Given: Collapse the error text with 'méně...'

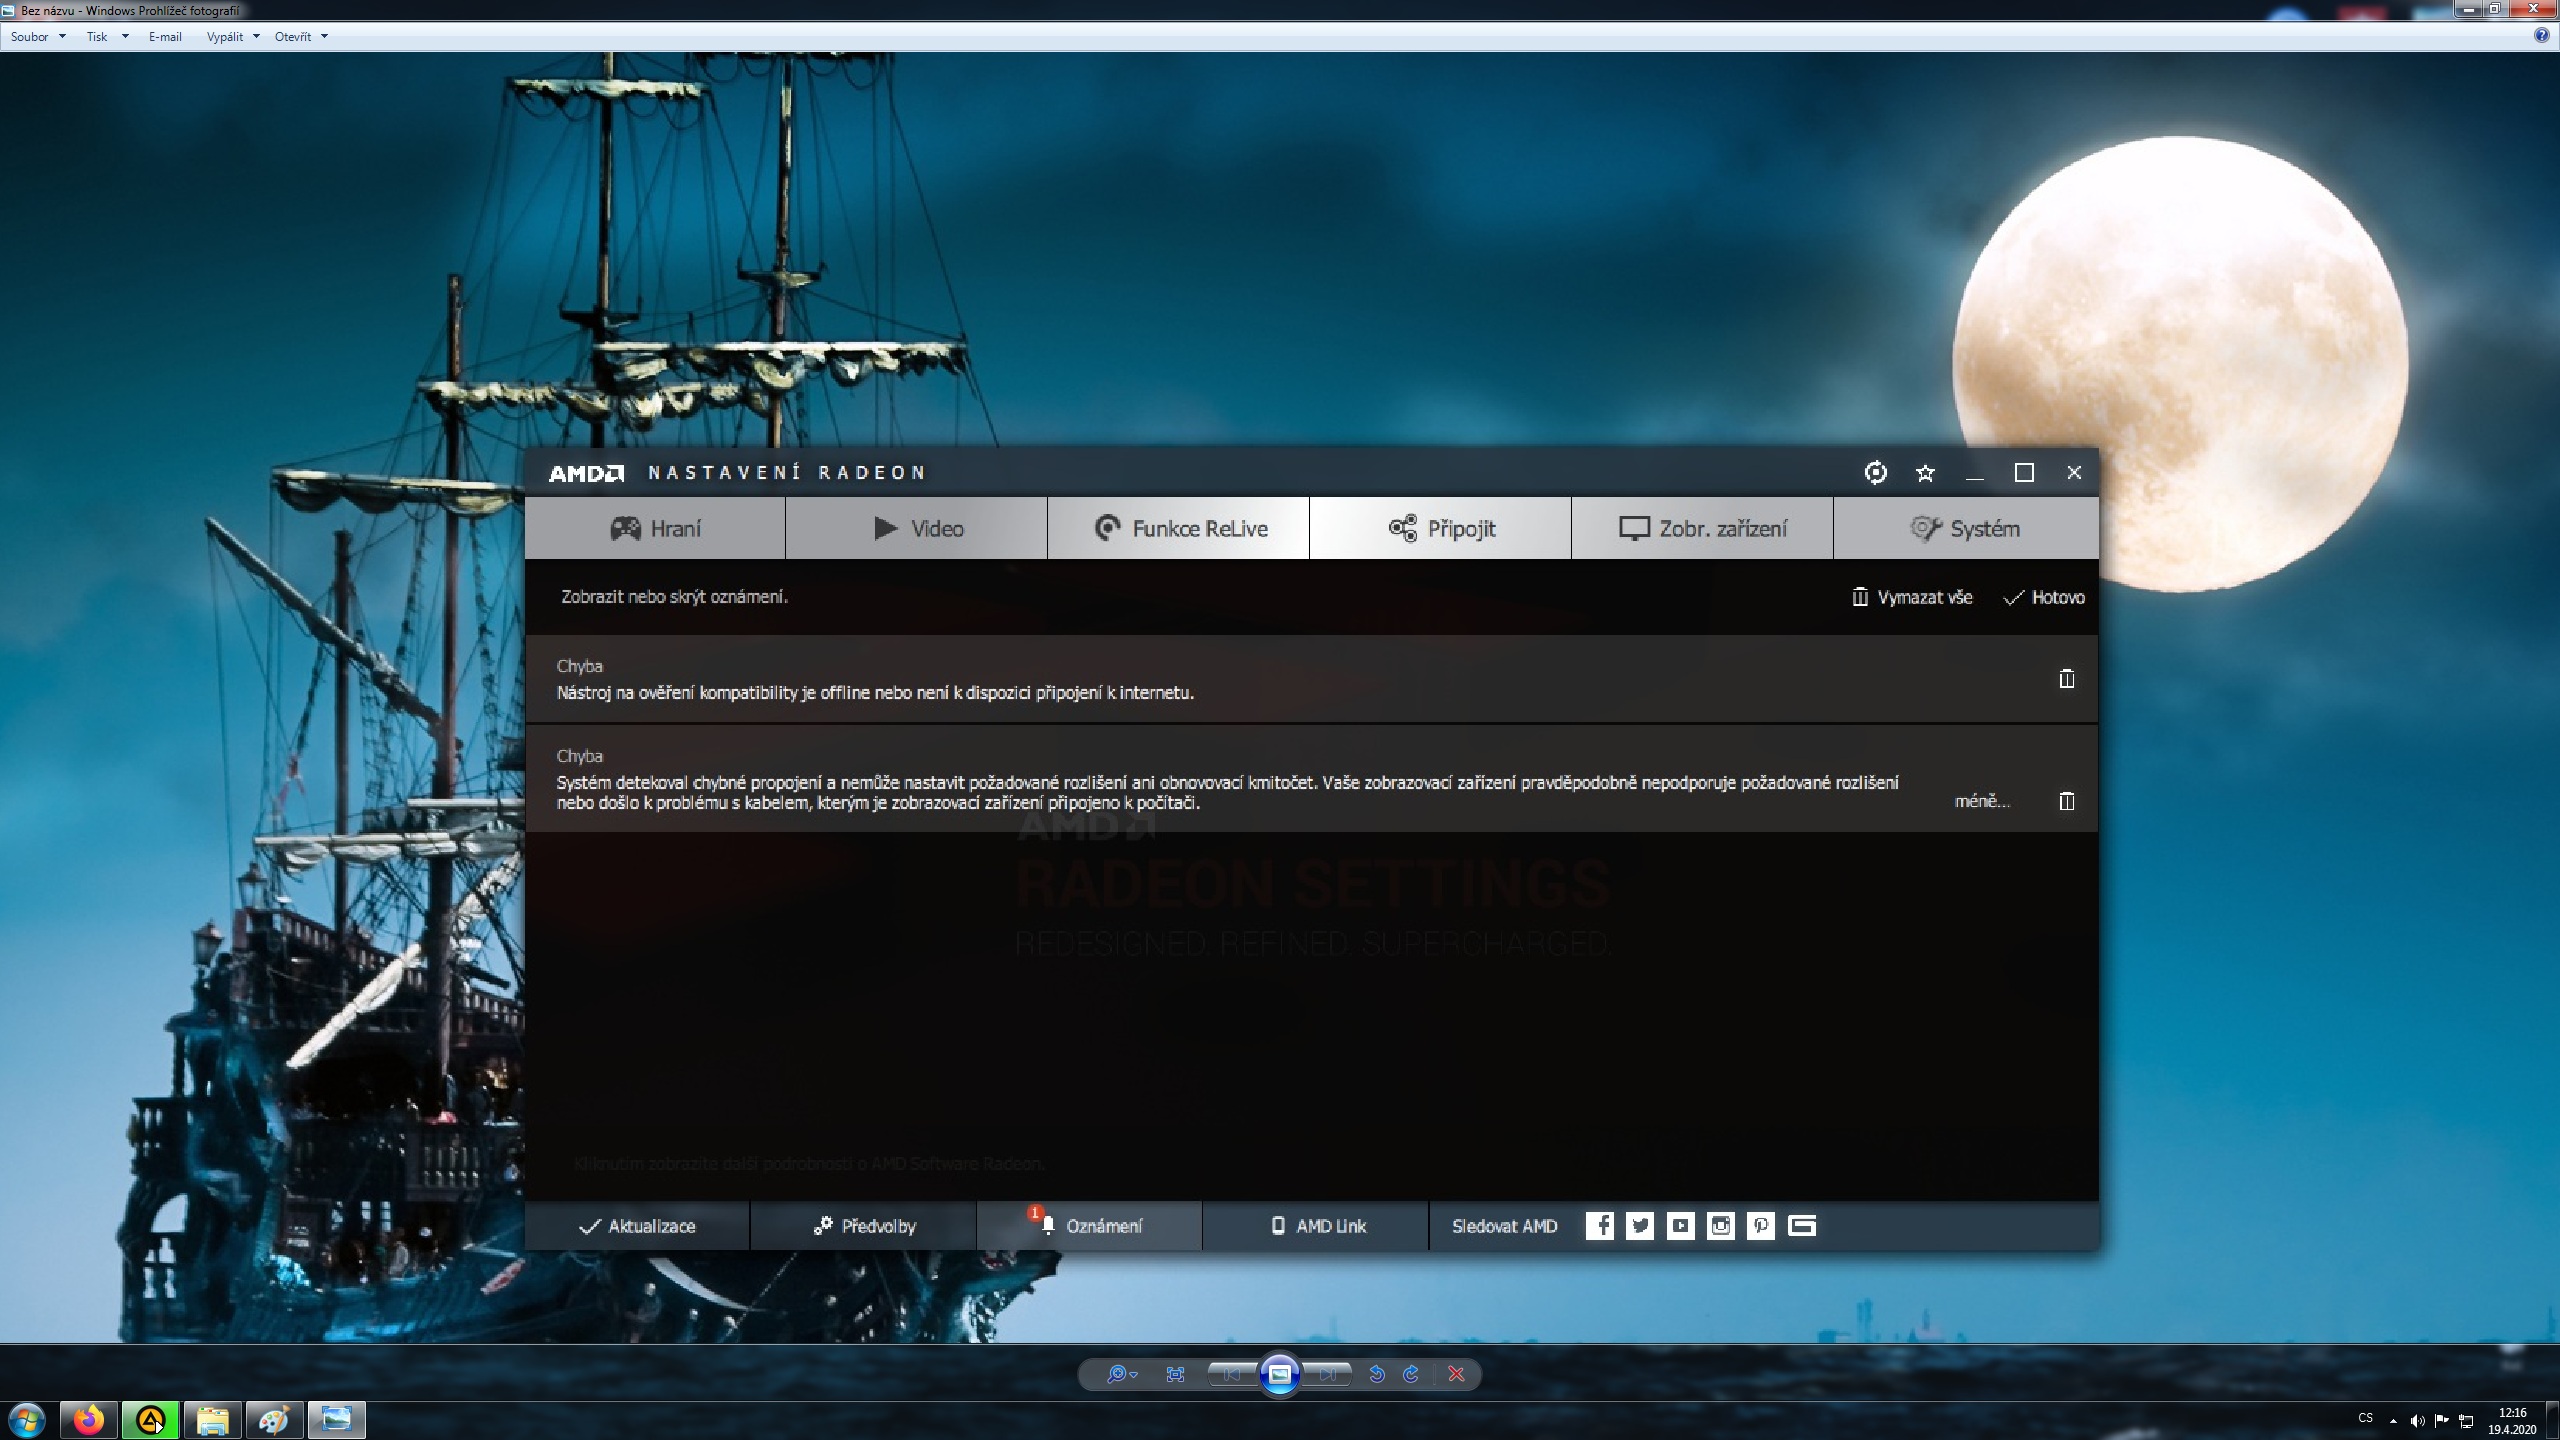Looking at the screenshot, I should (1981, 801).
